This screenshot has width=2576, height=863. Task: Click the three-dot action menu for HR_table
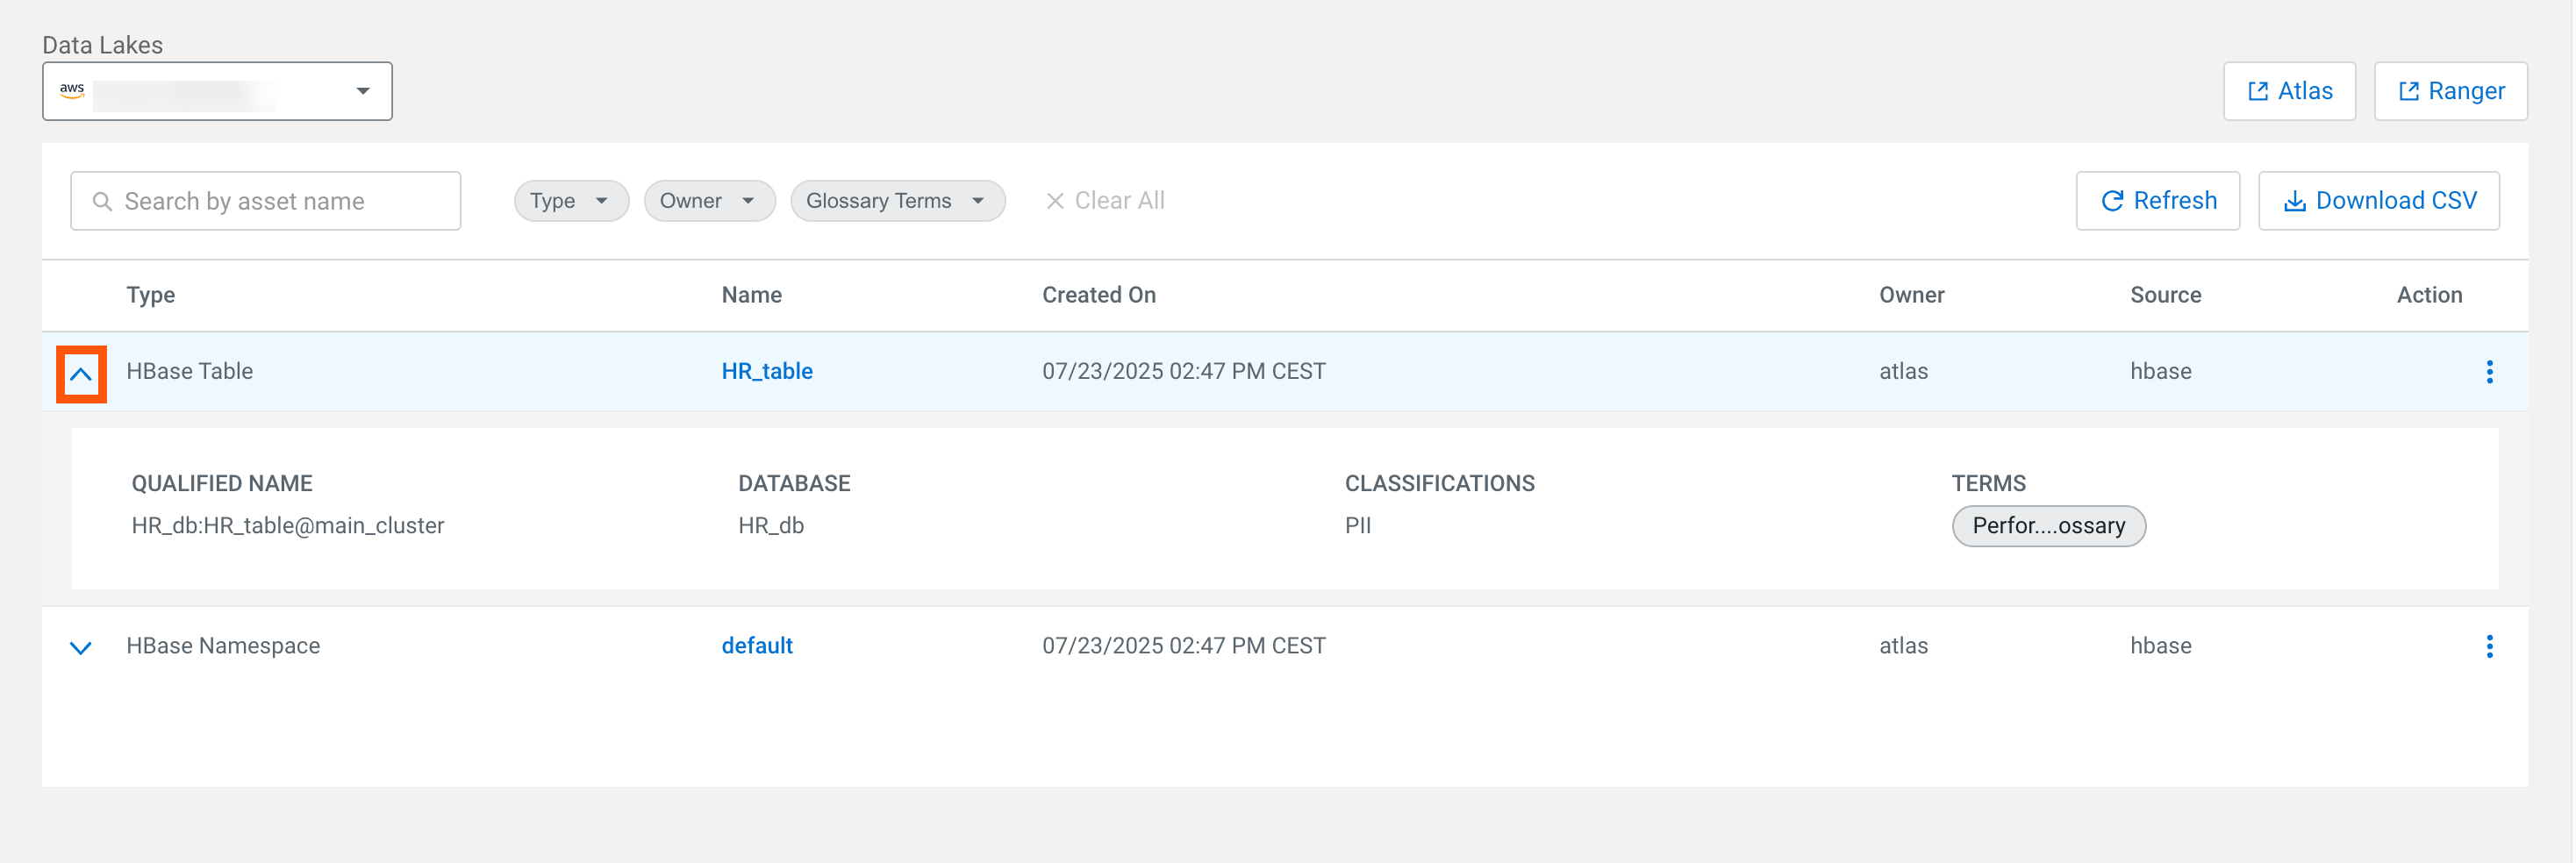tap(2489, 372)
